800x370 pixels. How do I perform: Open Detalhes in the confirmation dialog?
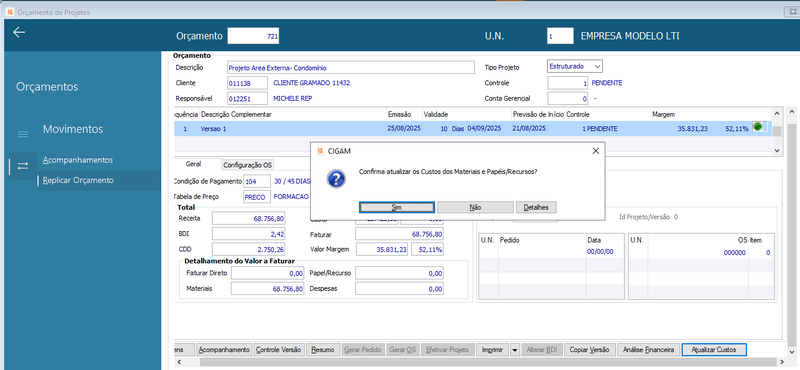[536, 207]
